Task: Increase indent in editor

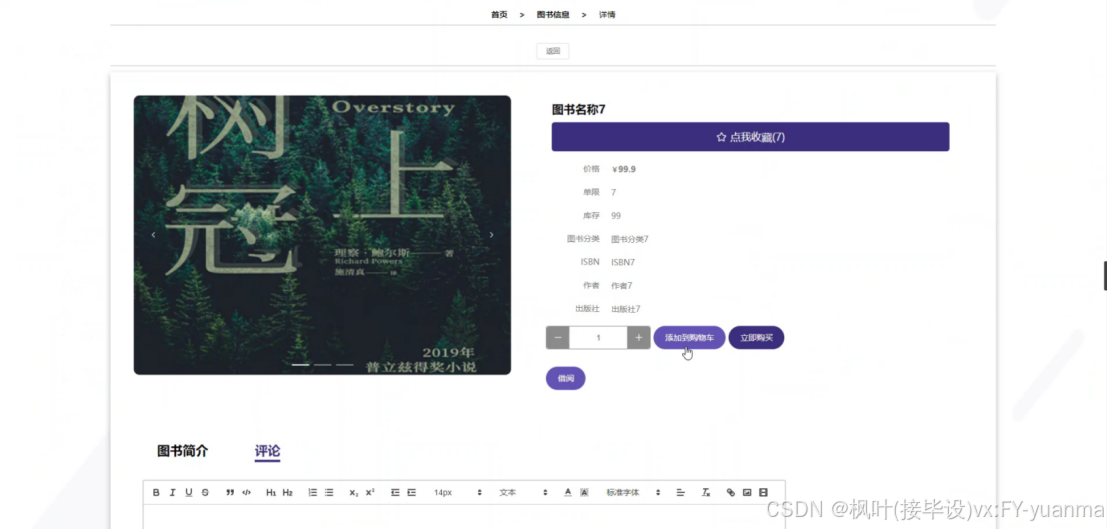Action: point(411,492)
